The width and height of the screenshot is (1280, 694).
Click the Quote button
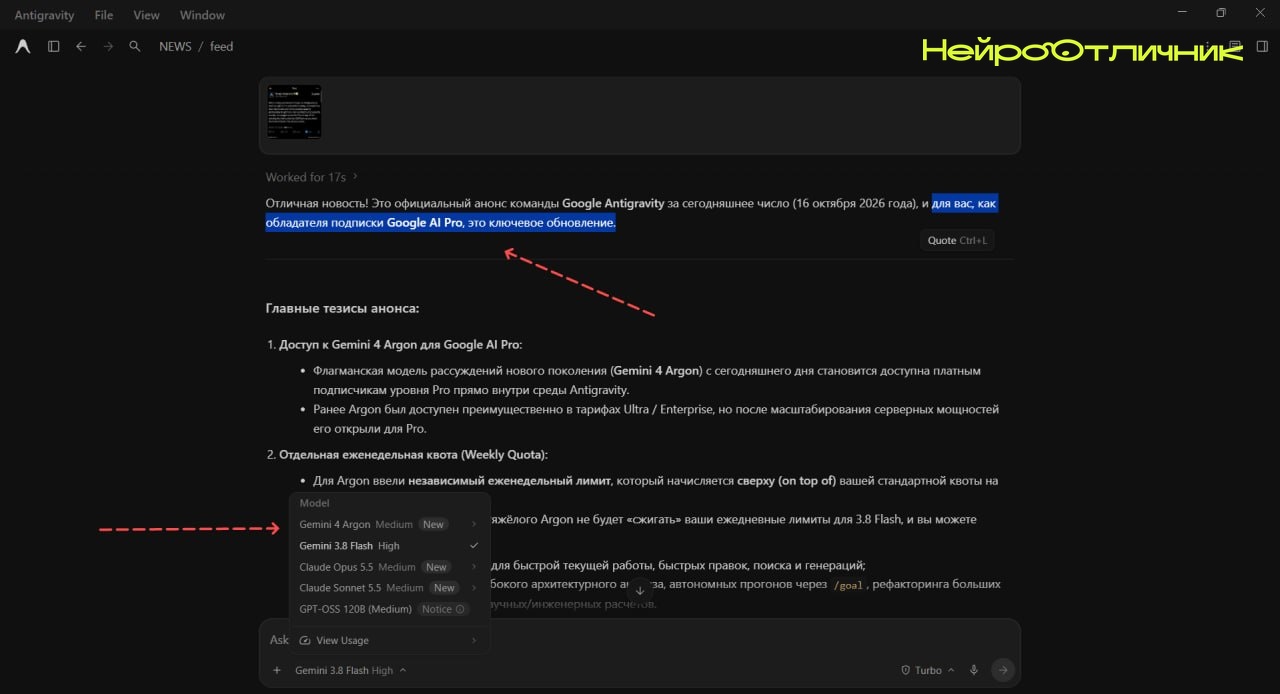click(957, 240)
